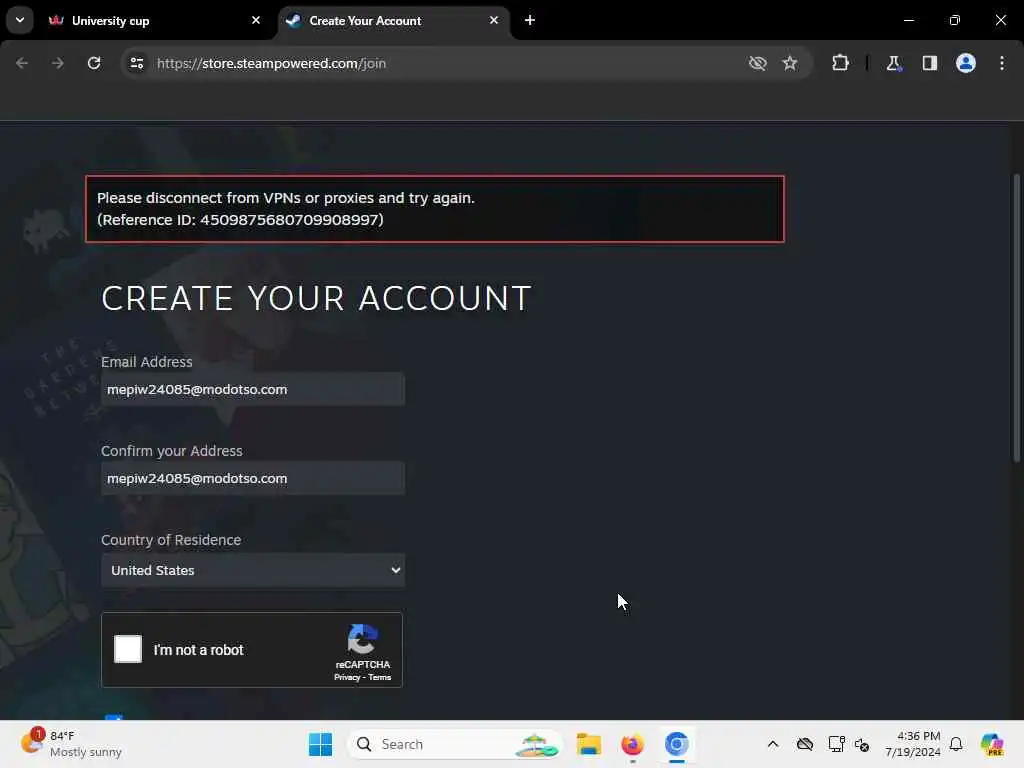Click the Email Address input field

pos(253,389)
